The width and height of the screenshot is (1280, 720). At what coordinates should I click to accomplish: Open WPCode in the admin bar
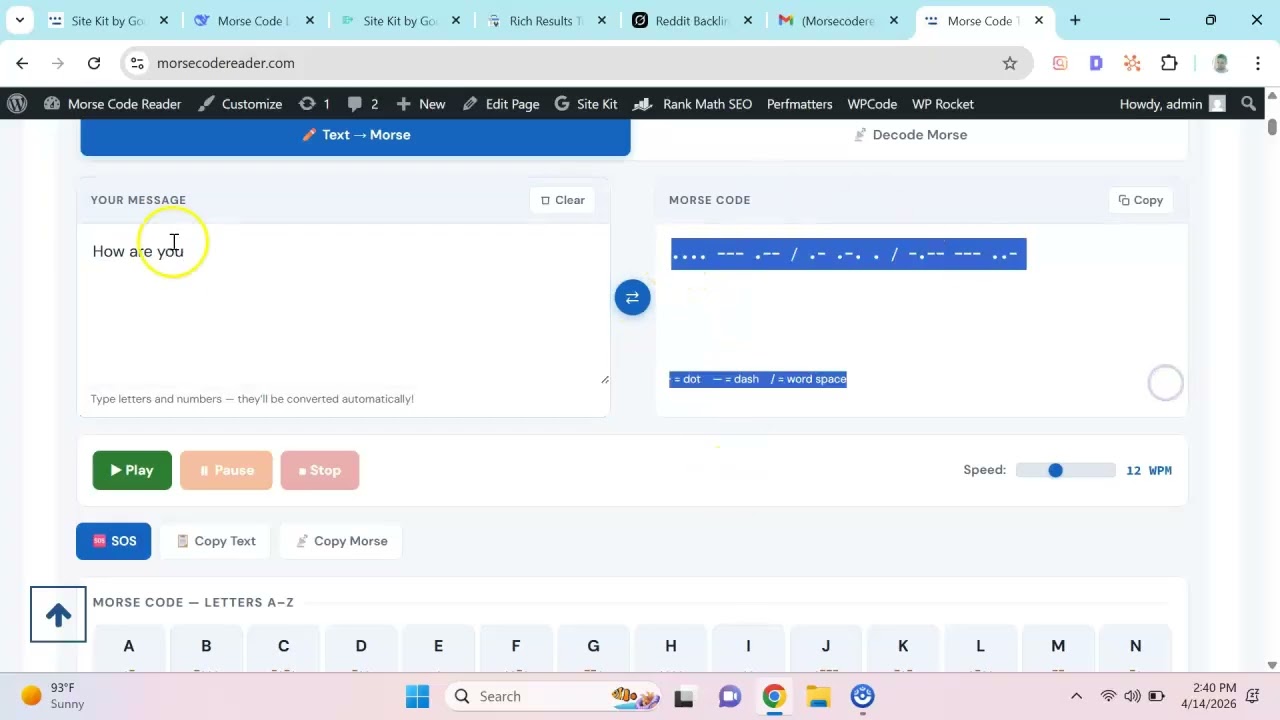(x=872, y=104)
